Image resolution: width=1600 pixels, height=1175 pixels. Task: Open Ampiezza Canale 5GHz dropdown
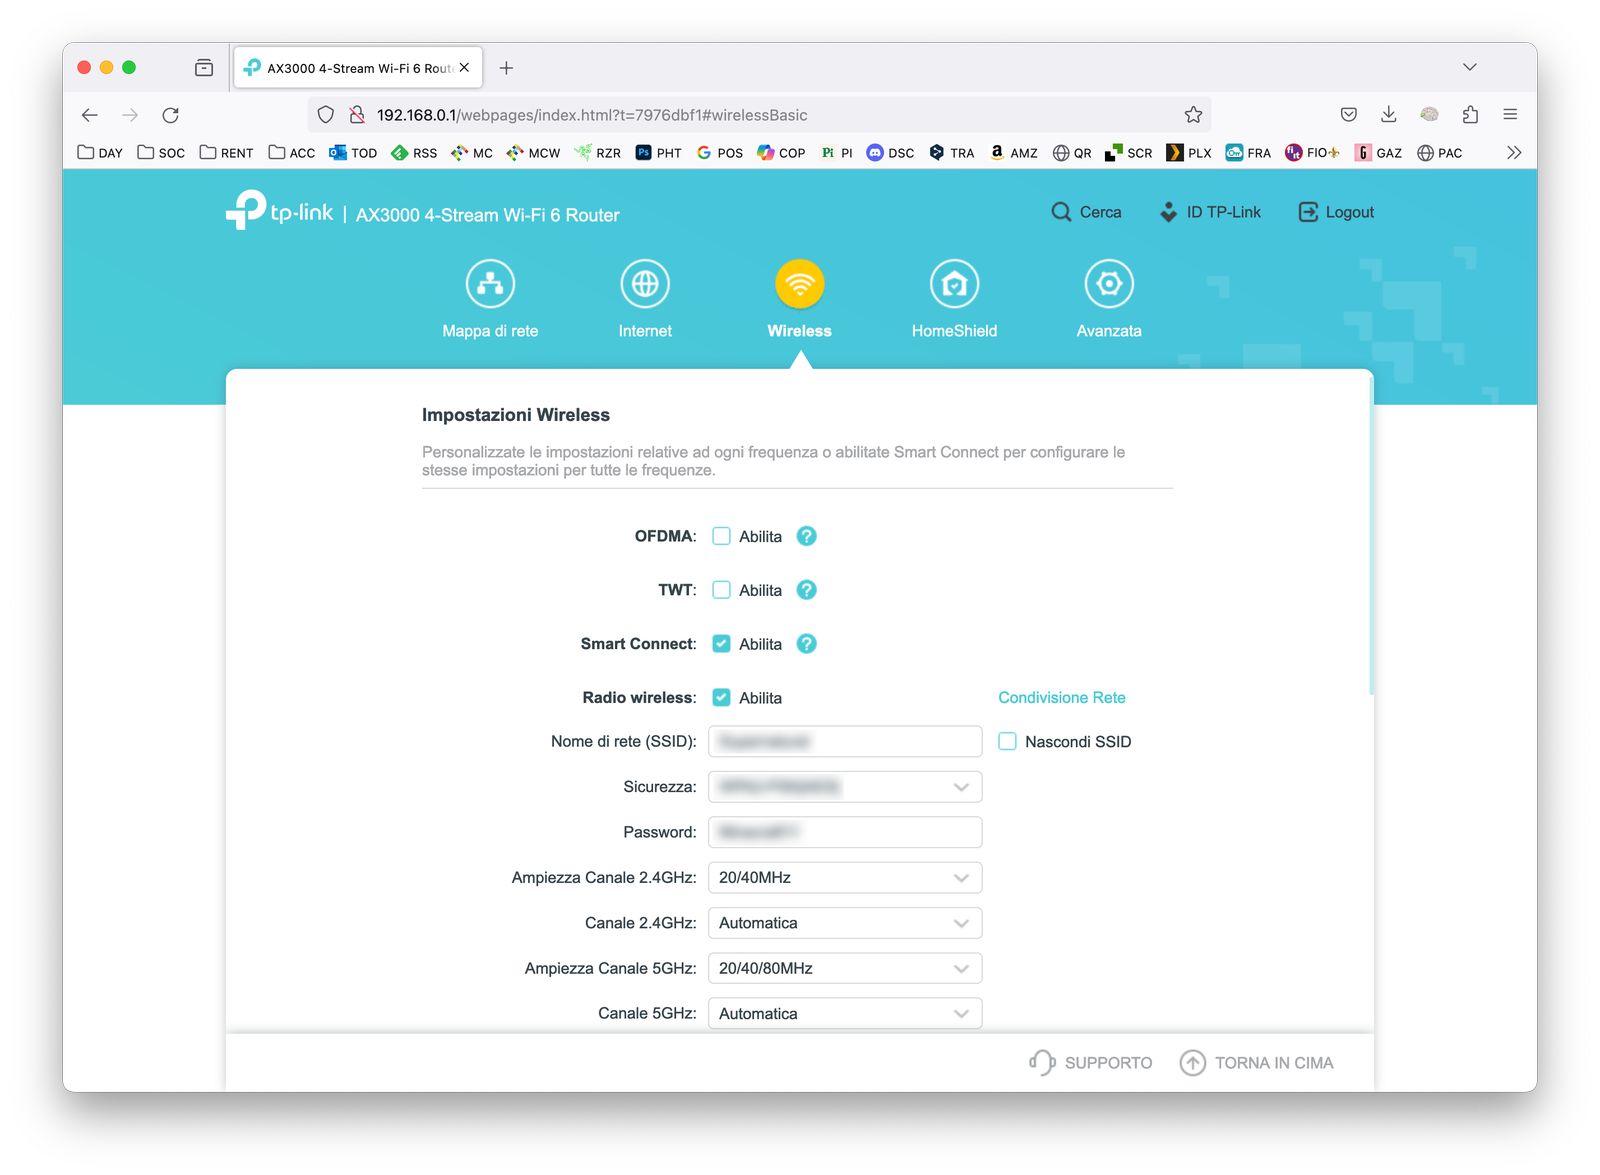pyautogui.click(x=845, y=968)
